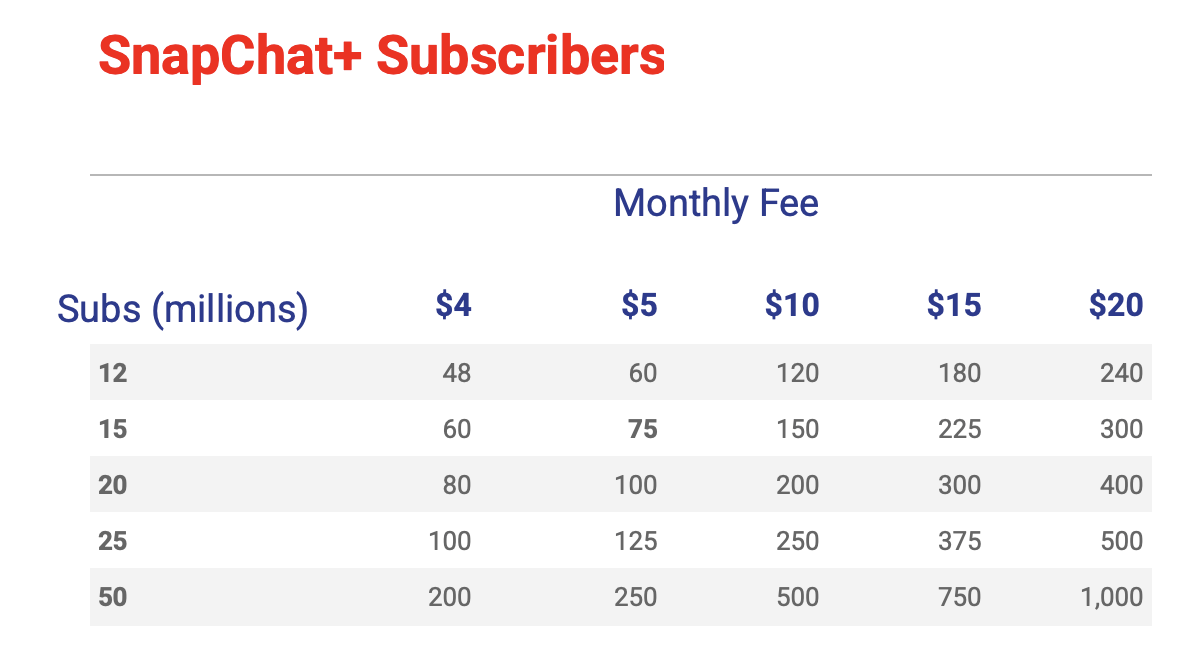Select the 50 million subs row label

point(113,597)
